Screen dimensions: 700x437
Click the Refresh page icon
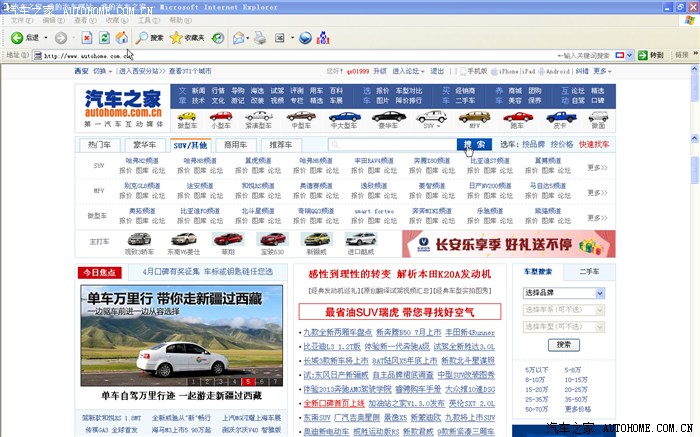105,38
